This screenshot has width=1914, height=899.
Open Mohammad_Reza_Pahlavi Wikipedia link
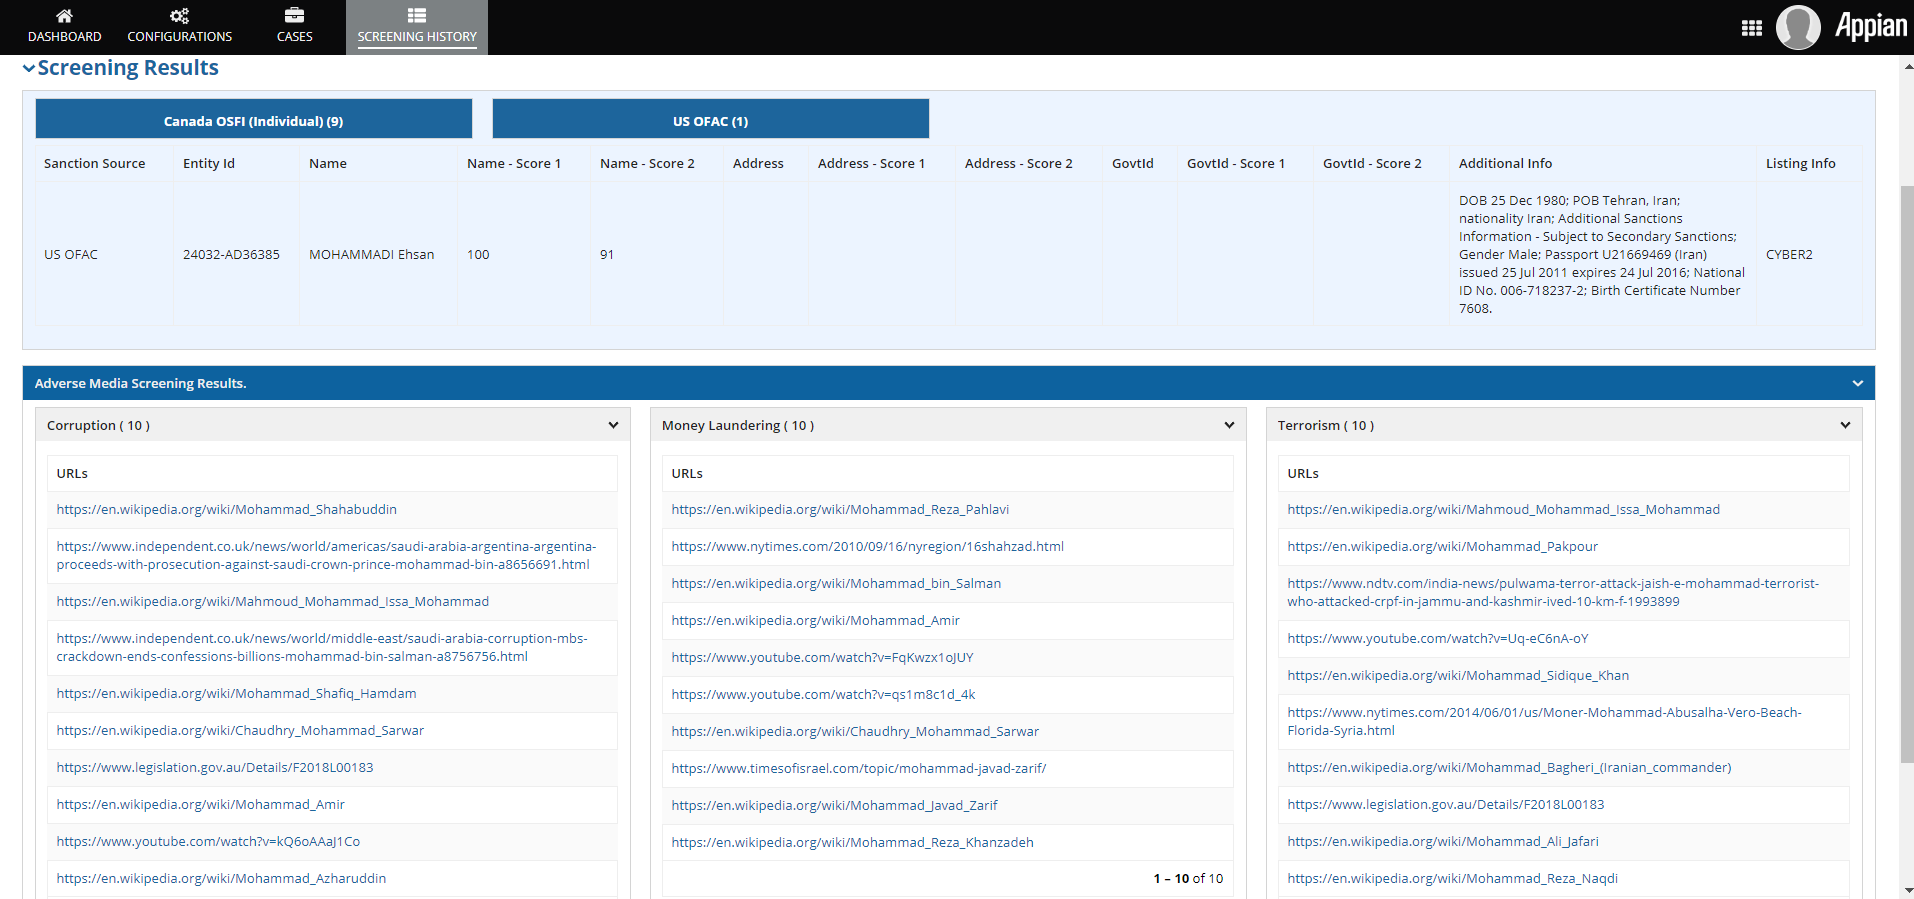(x=840, y=509)
